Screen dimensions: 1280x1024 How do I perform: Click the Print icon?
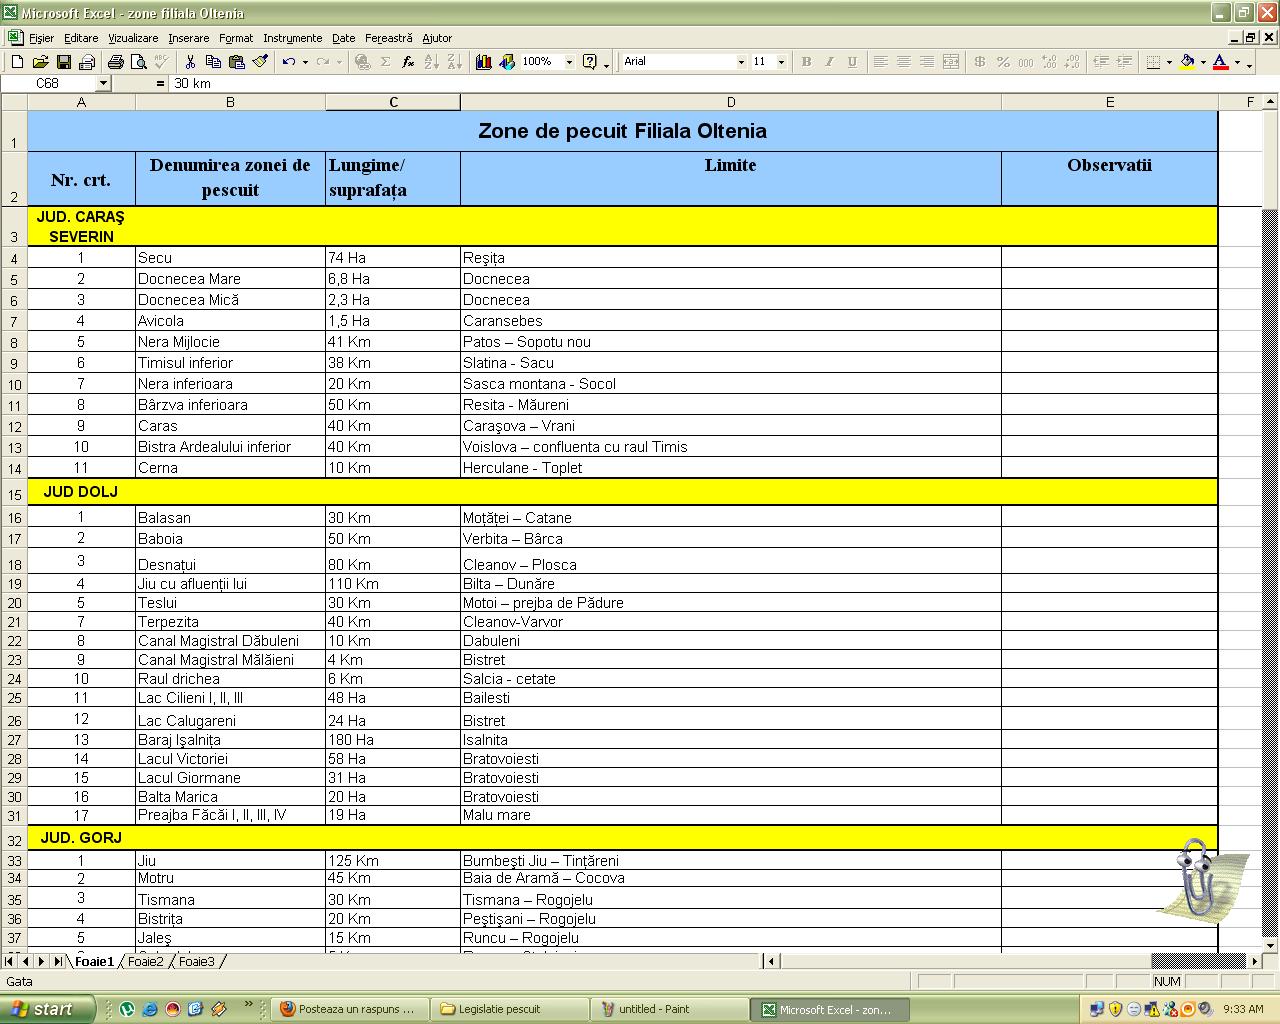[116, 62]
